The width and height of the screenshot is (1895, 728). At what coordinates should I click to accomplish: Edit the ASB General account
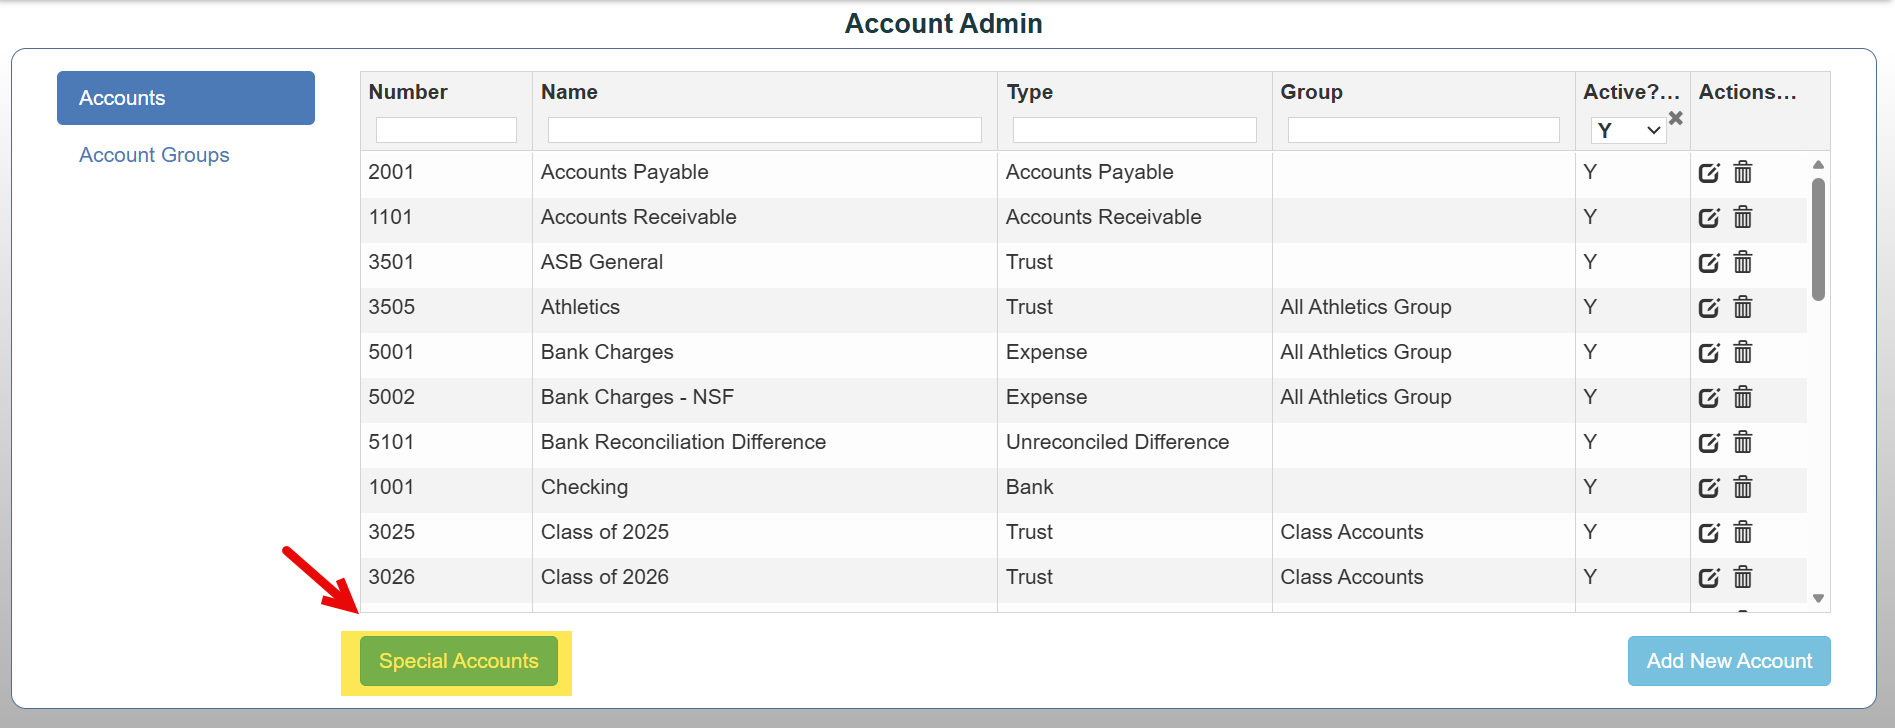[1709, 262]
